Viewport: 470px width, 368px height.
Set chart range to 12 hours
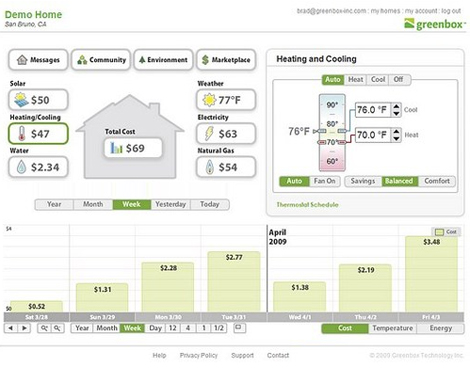tap(173, 328)
